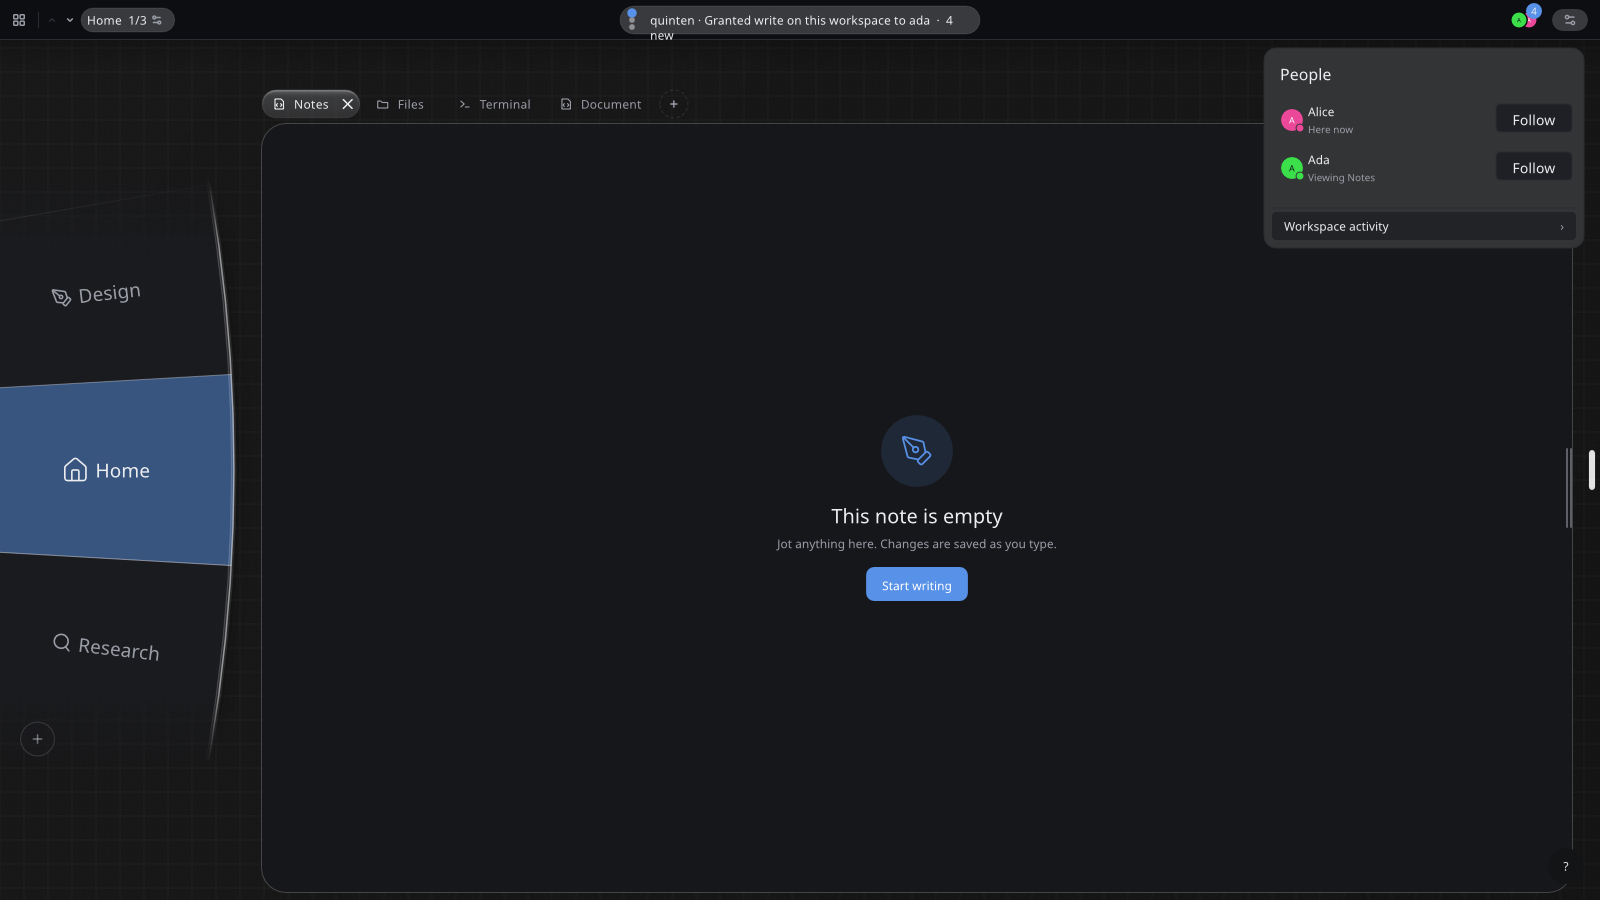Open the quinten activity notification banner
This screenshot has width=1600, height=900.
click(800, 20)
